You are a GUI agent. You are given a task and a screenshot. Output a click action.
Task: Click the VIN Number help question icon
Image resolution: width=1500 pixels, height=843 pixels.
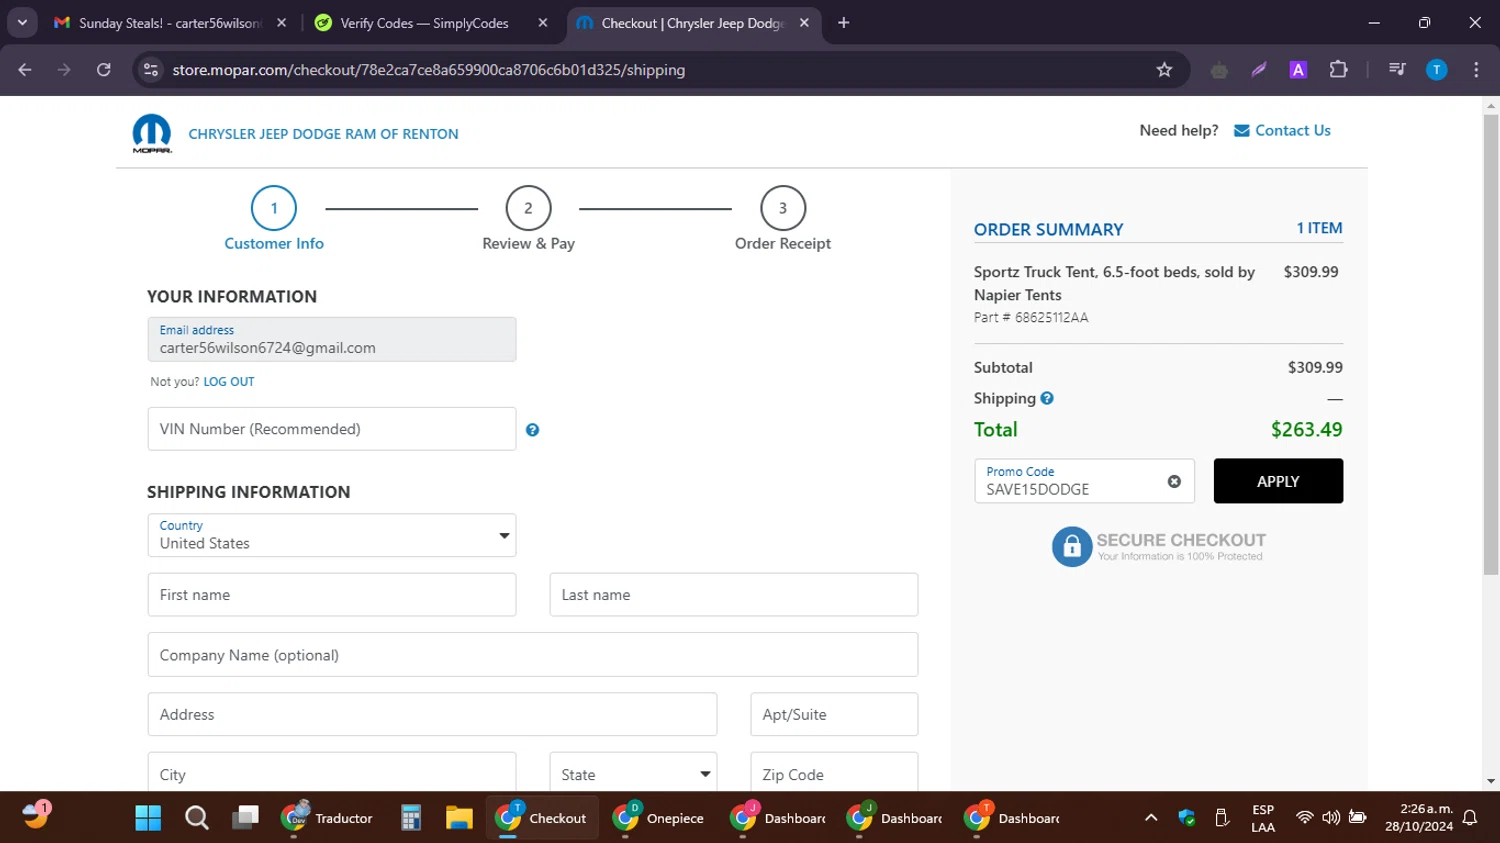[x=532, y=430]
